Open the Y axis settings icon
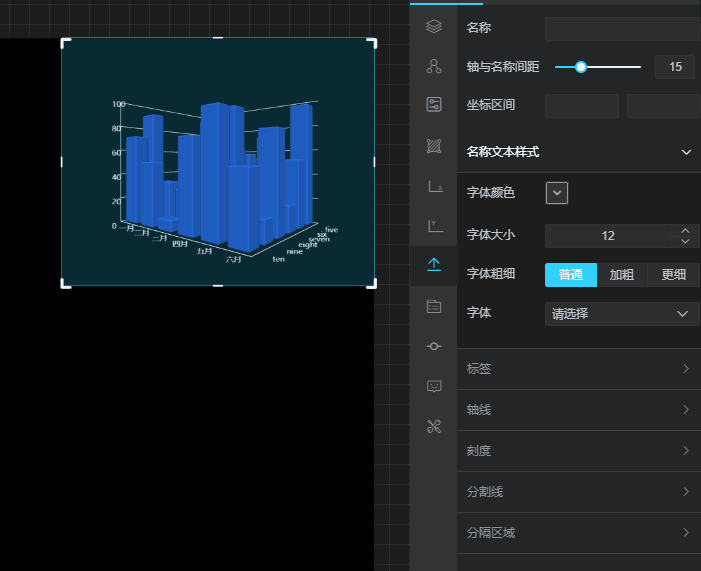 click(x=435, y=226)
